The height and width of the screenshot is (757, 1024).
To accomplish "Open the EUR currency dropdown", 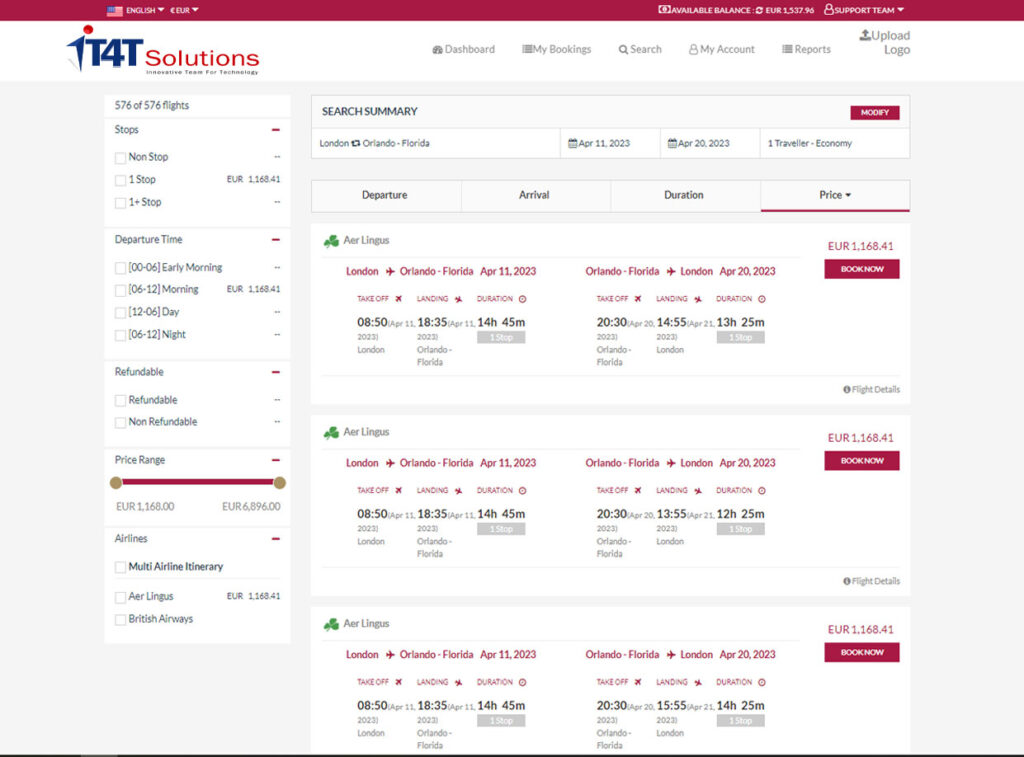I will (184, 10).
